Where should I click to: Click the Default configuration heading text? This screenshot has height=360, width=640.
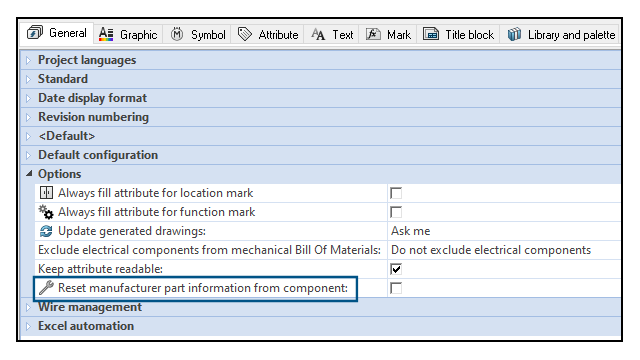98,155
